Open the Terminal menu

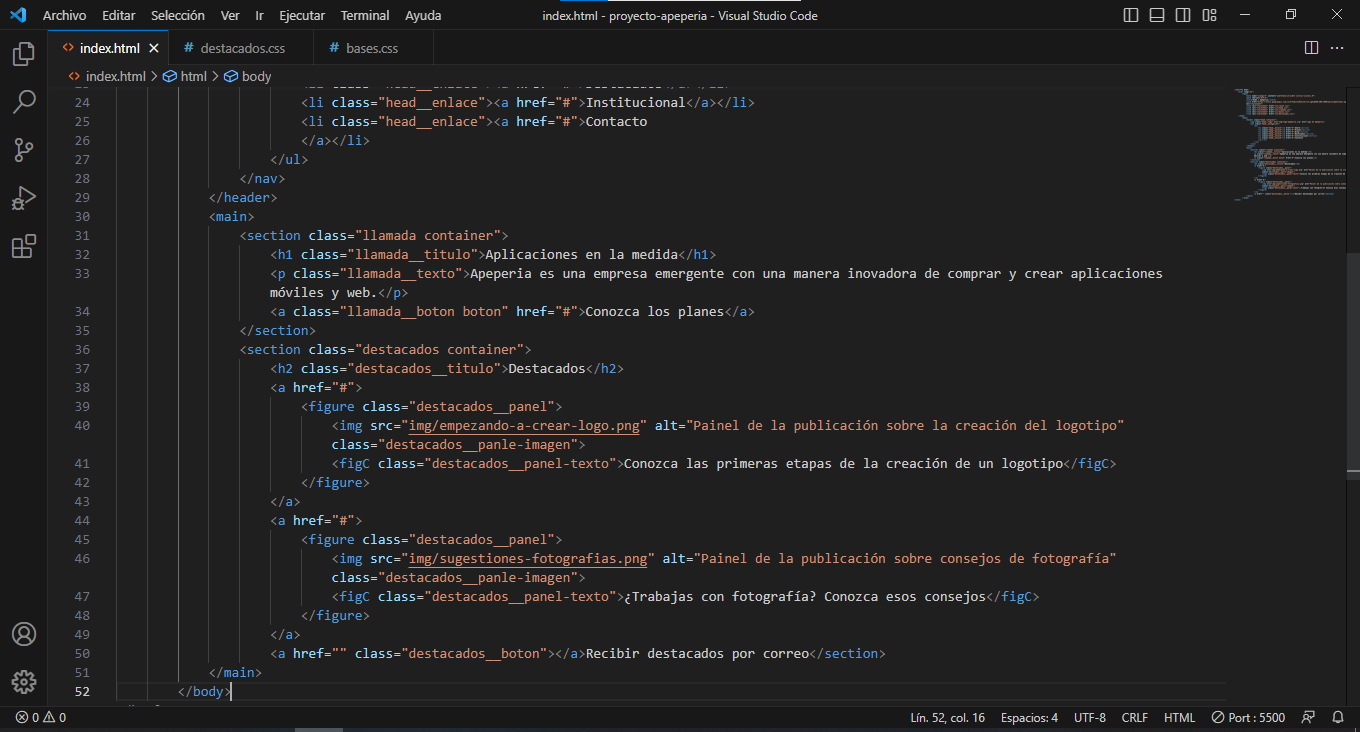point(365,15)
